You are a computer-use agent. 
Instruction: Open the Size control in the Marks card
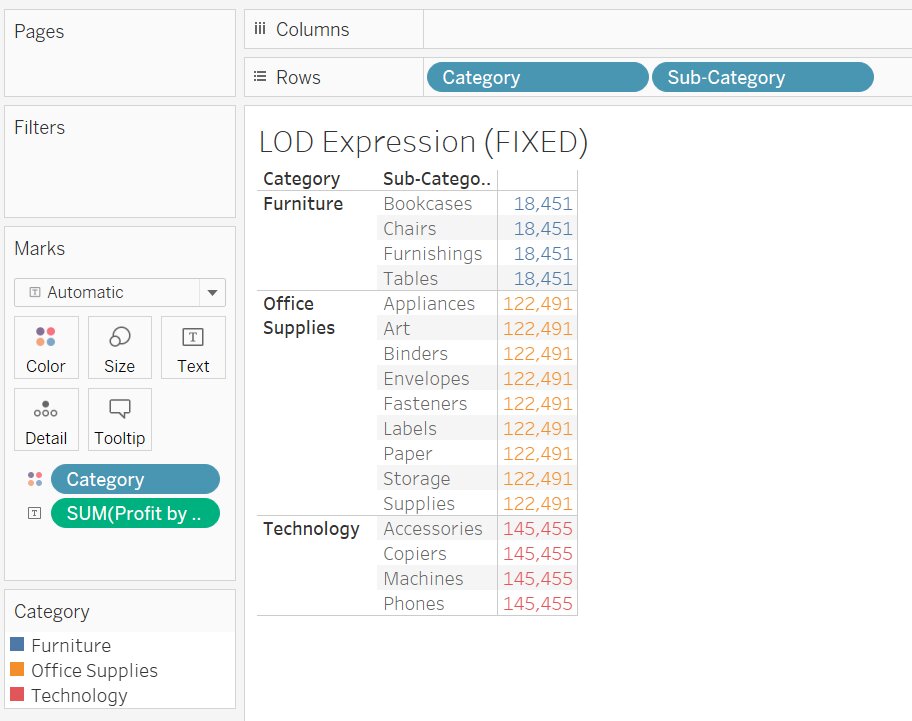point(119,347)
